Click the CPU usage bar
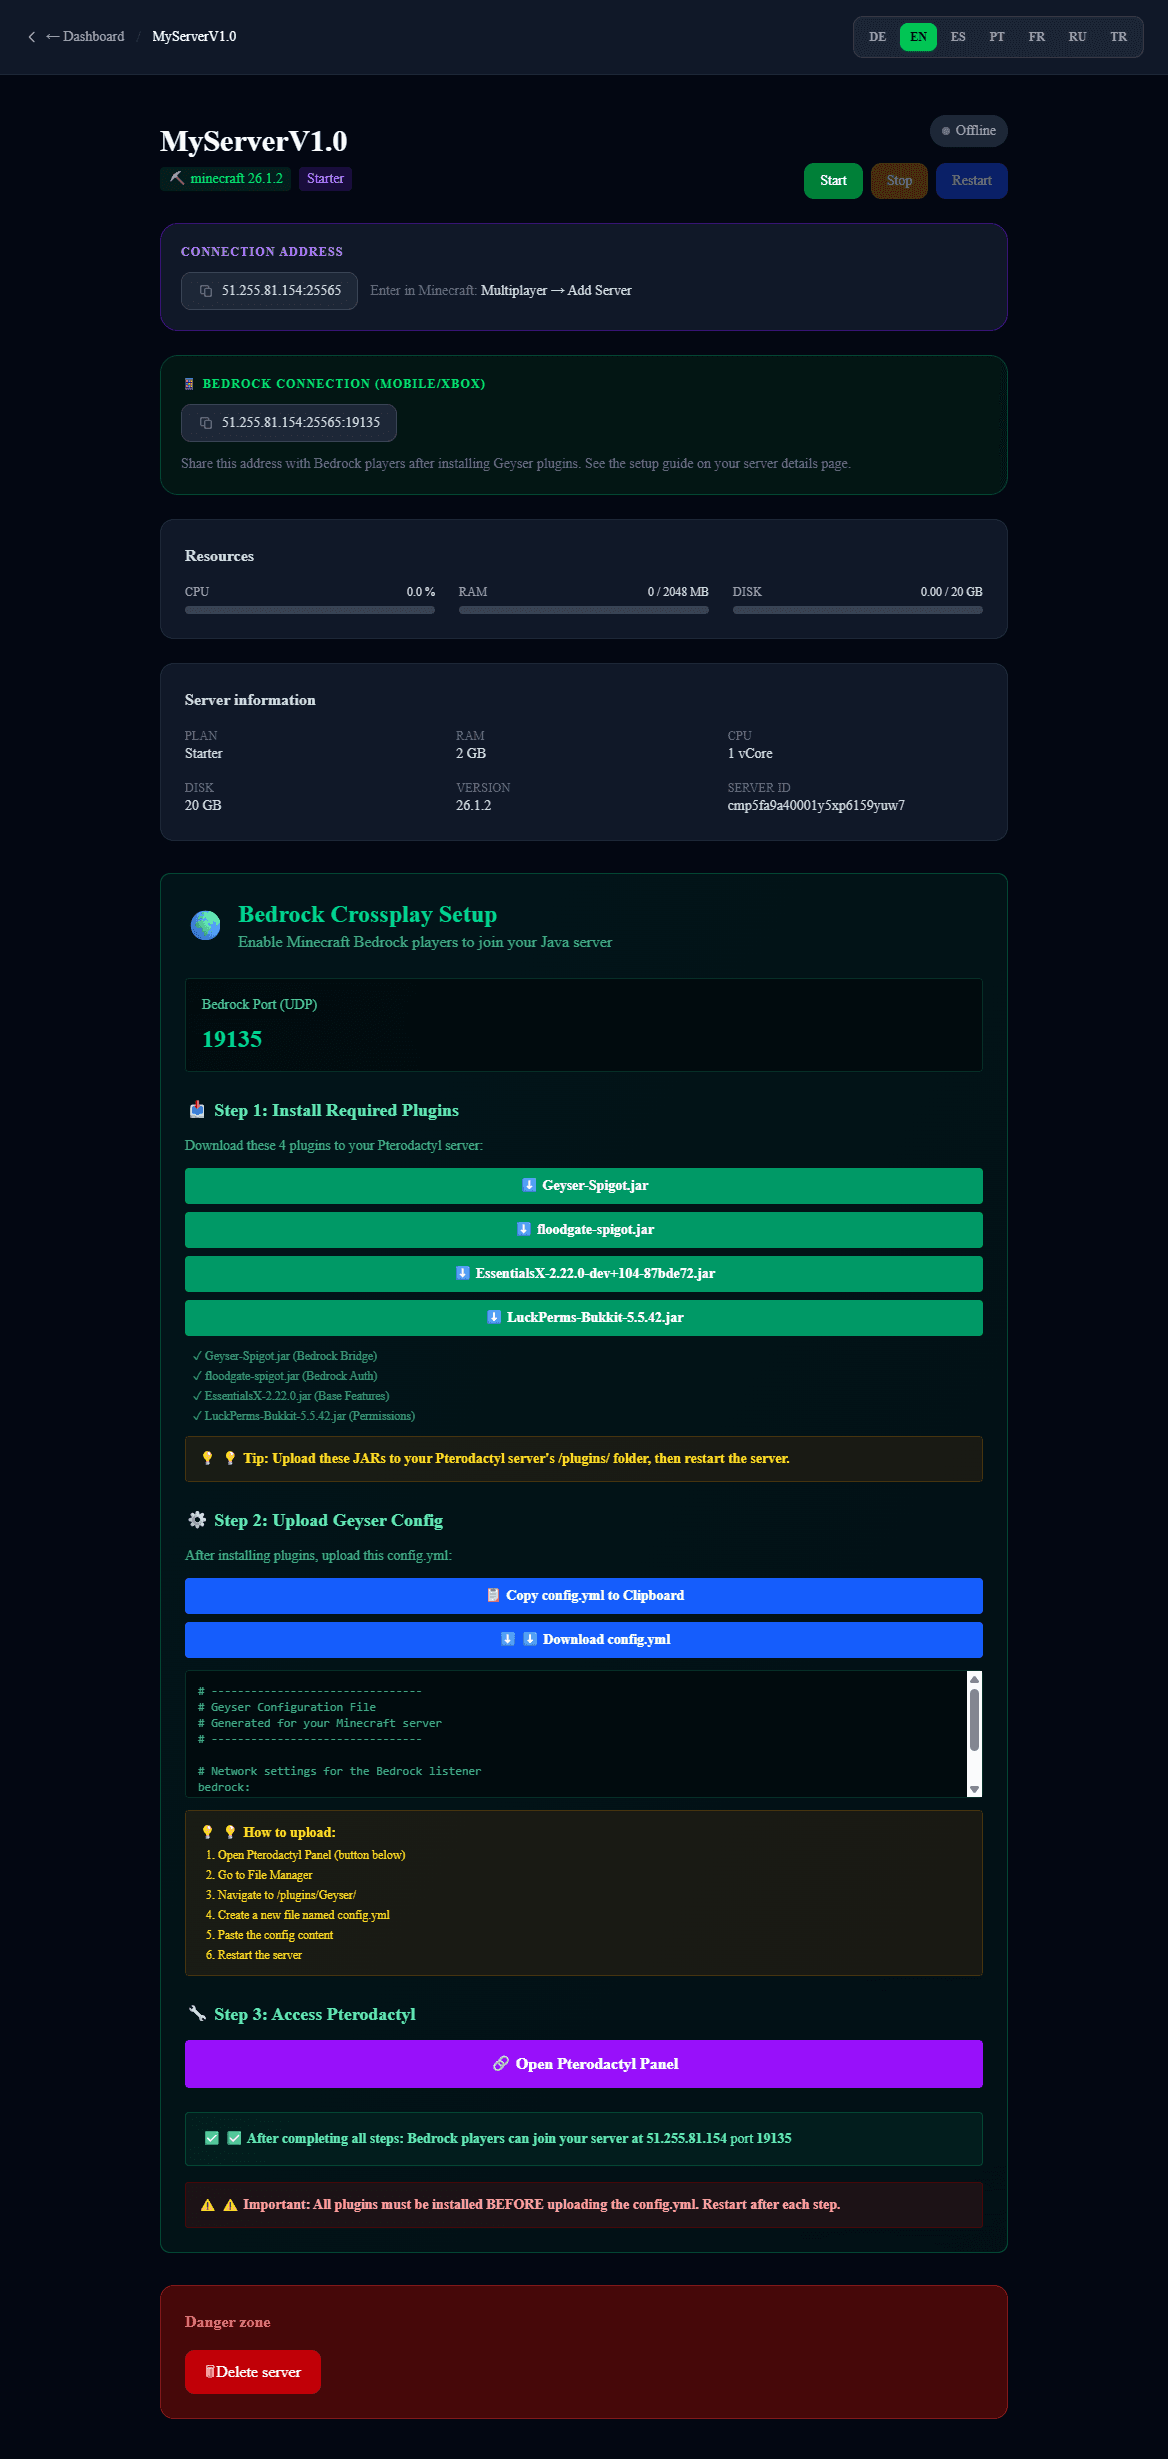The image size is (1168, 2459). 310,610
